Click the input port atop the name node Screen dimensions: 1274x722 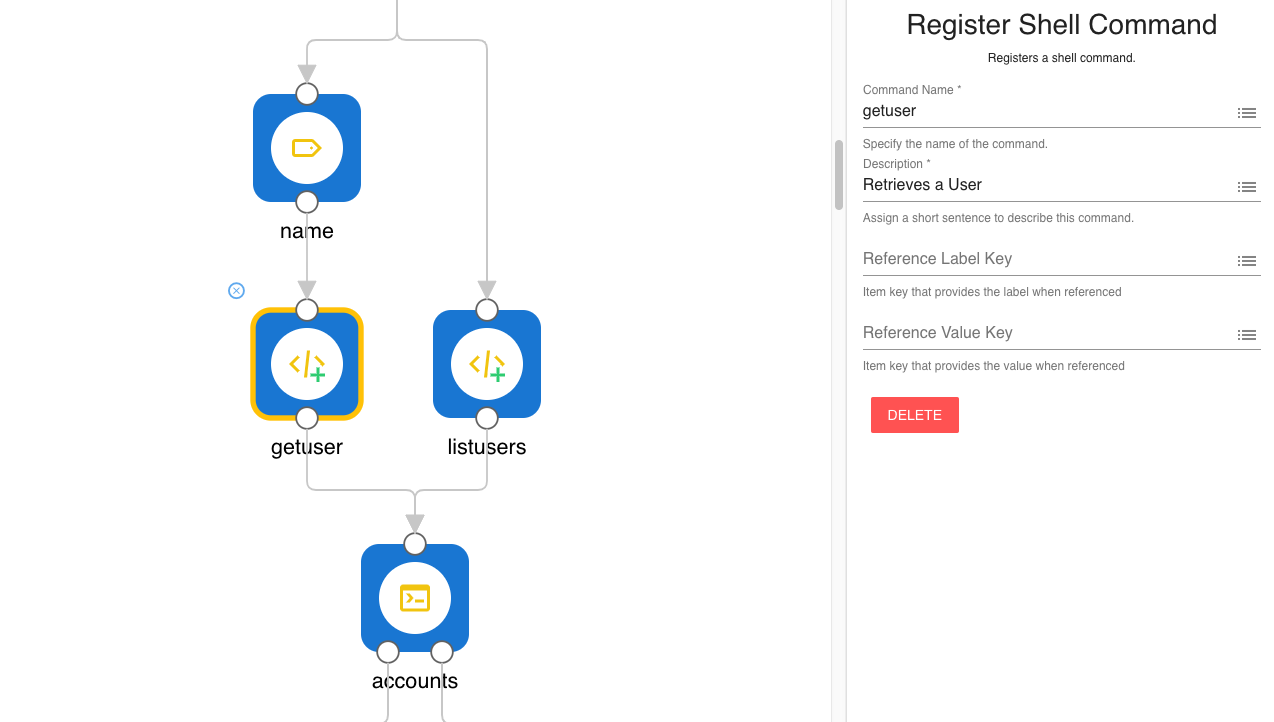pos(307,94)
